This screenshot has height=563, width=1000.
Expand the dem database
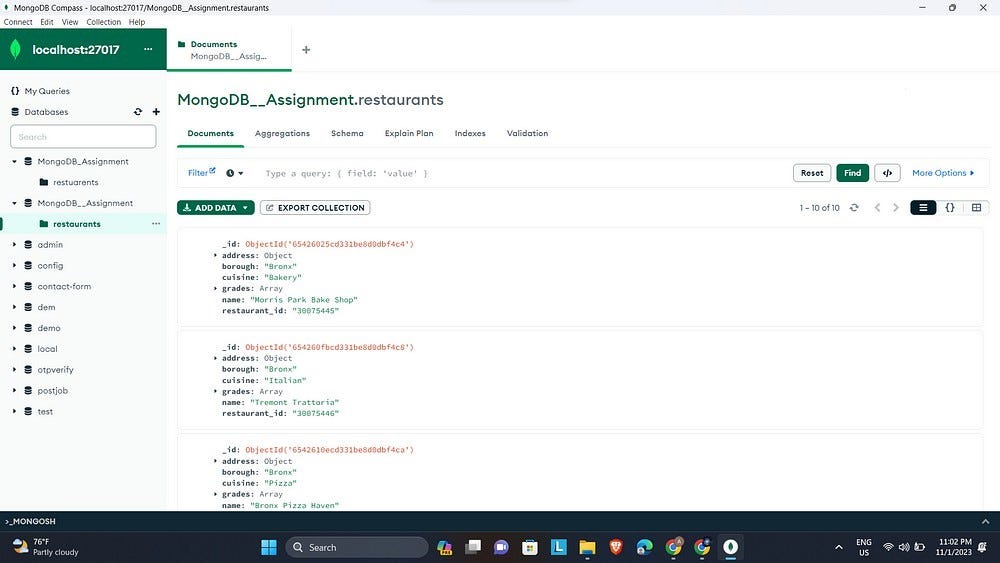point(14,307)
